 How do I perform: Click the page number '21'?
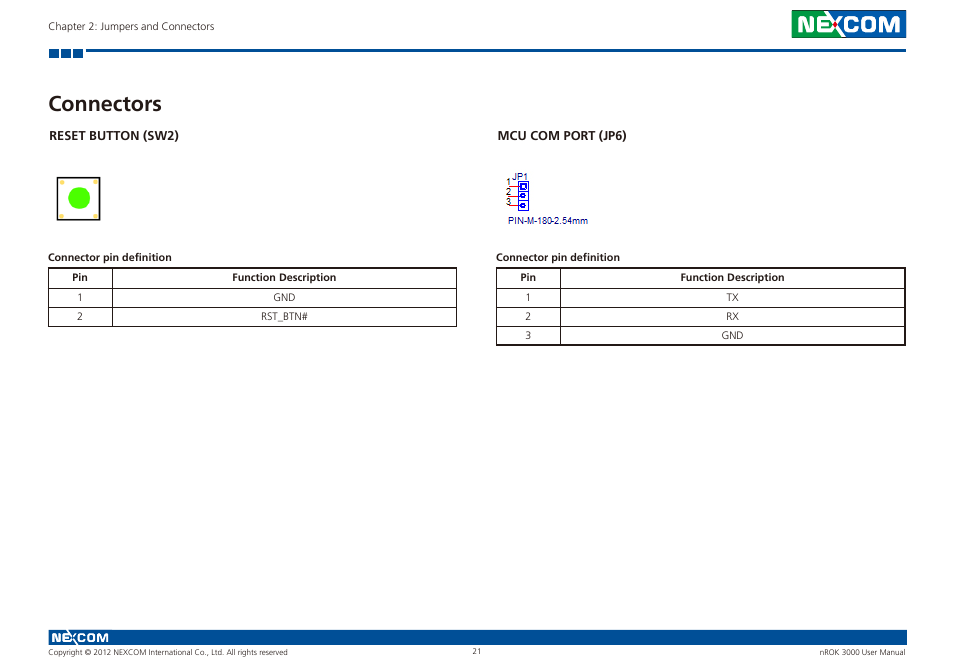[476, 651]
